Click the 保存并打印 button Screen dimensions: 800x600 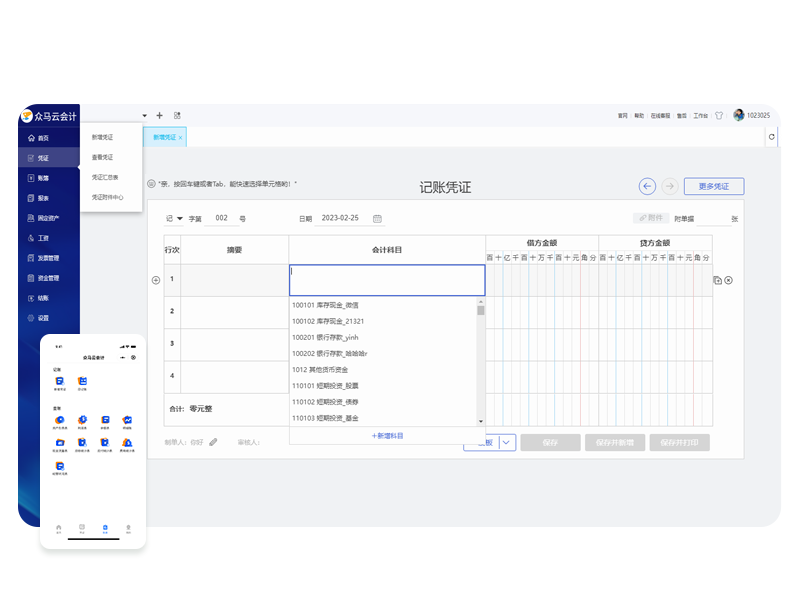point(679,442)
